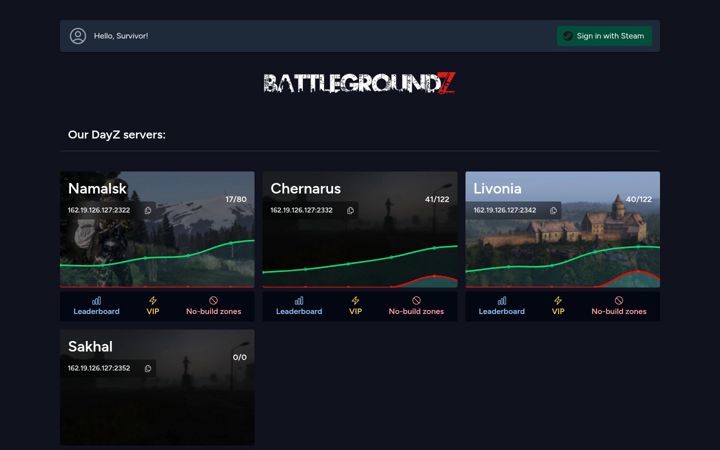Open the Namalsk VIP link
Viewport: 720px width, 450px height.
[x=152, y=306]
